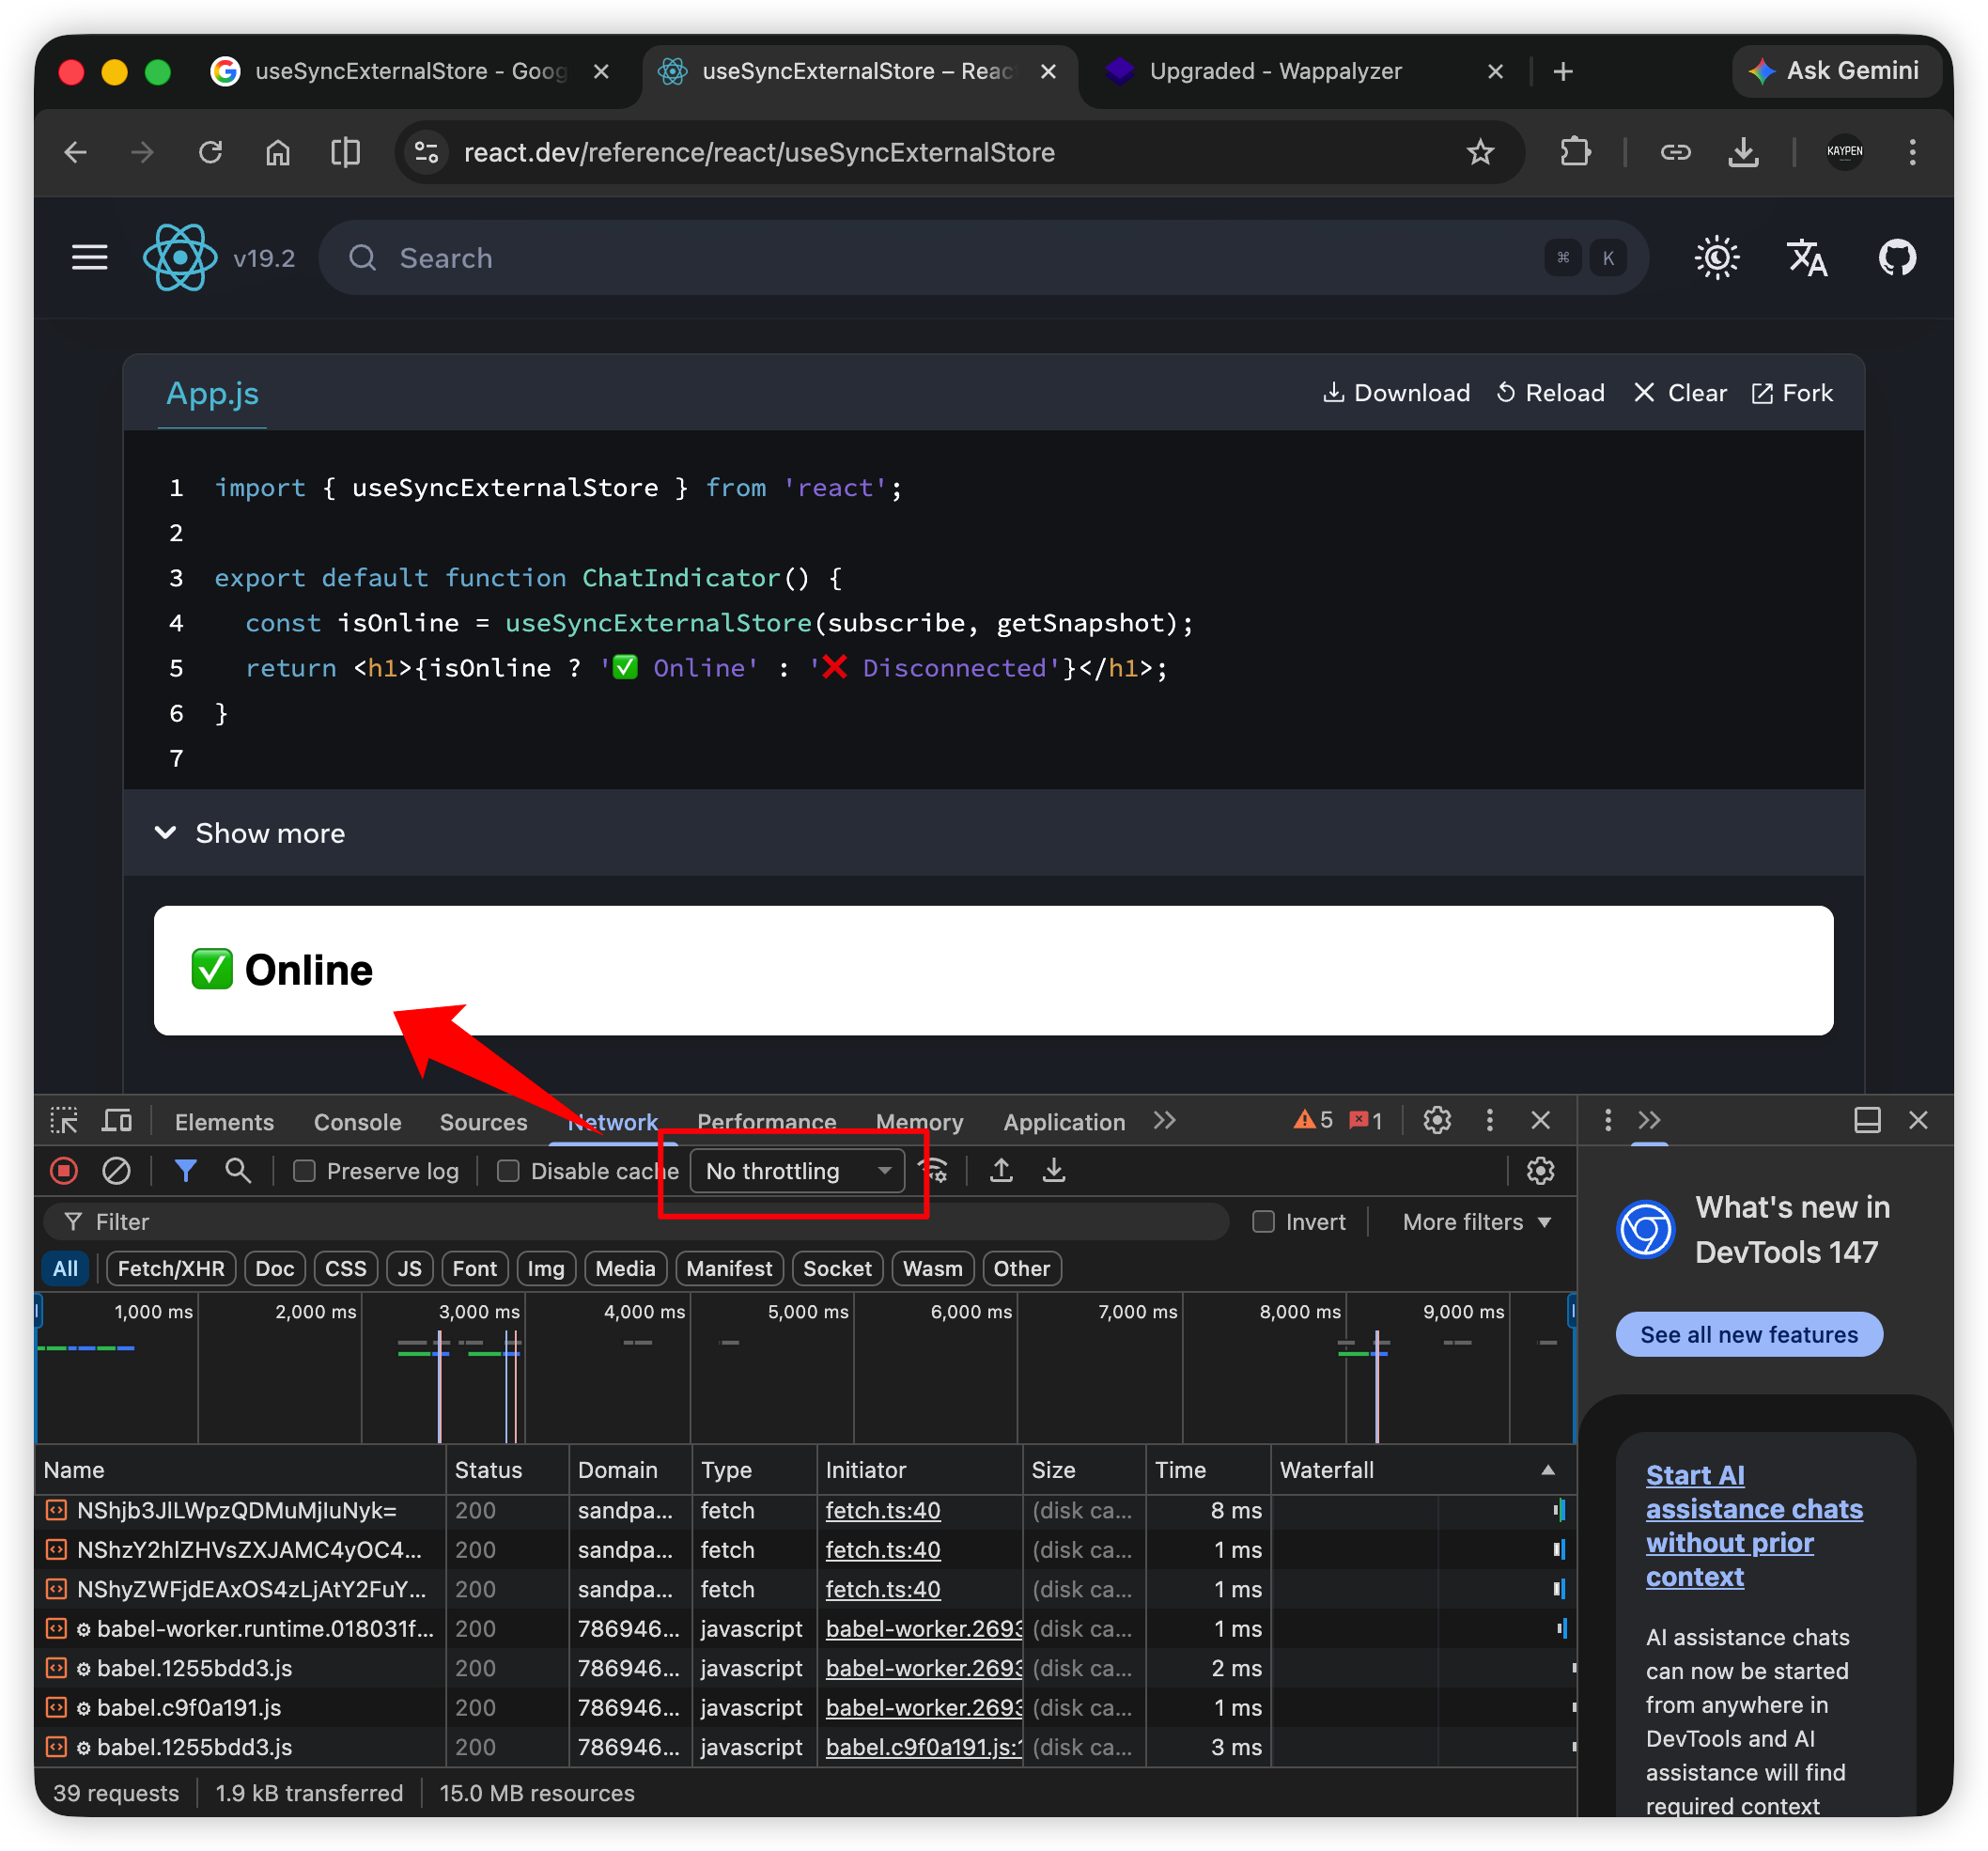Switch to the Console tab
The height and width of the screenshot is (1851, 1988).
pyautogui.click(x=357, y=1122)
